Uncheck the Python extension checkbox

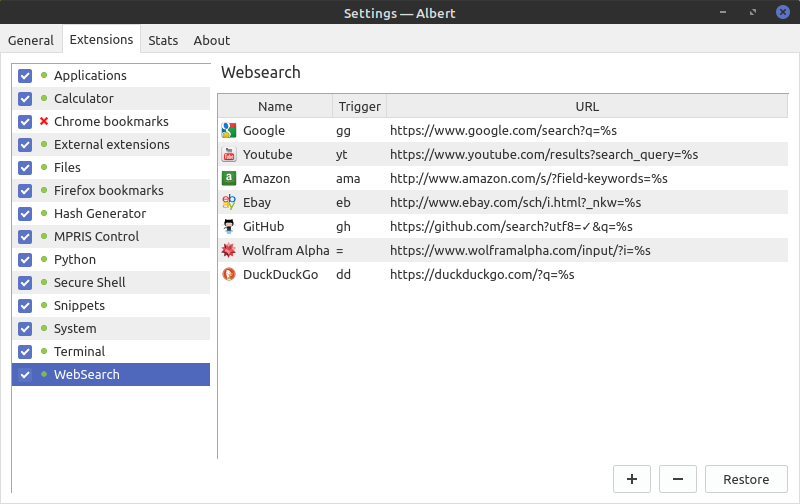click(25, 260)
